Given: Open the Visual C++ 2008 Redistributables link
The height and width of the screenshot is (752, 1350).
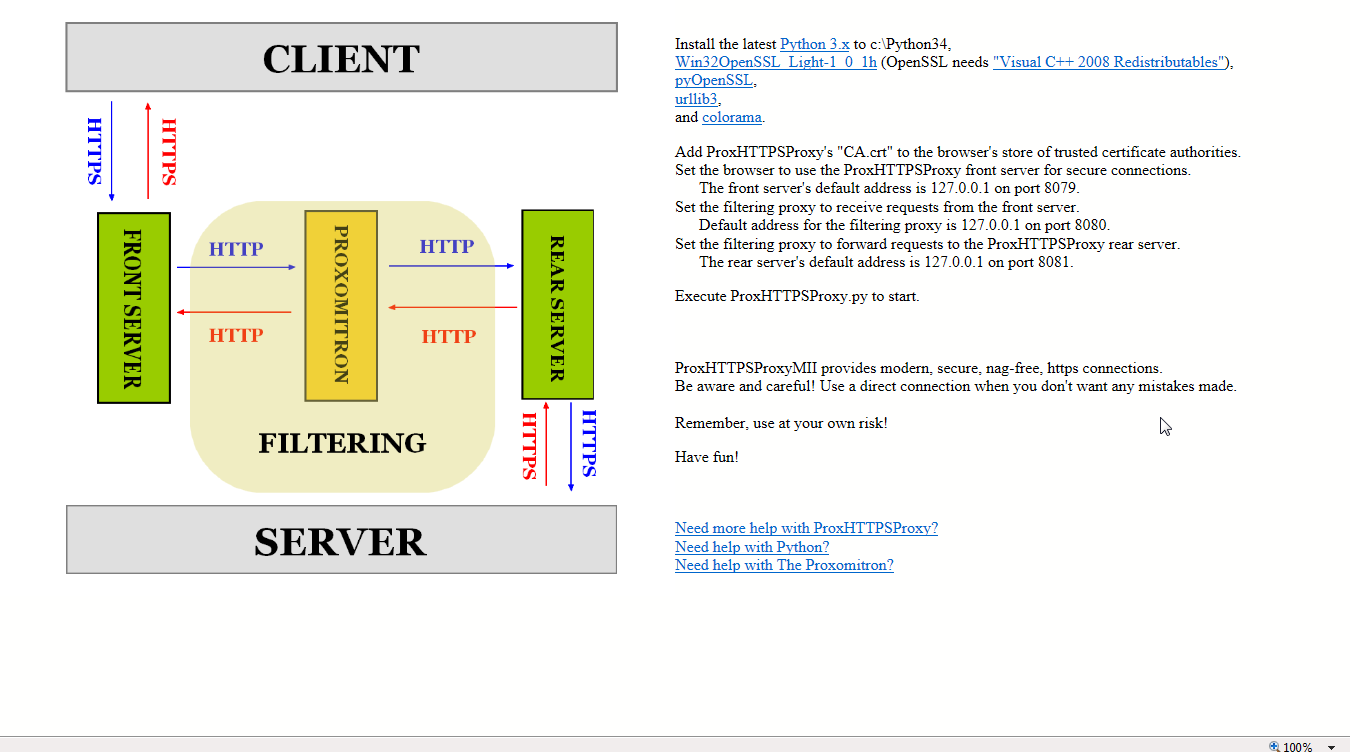Looking at the screenshot, I should click(1110, 62).
